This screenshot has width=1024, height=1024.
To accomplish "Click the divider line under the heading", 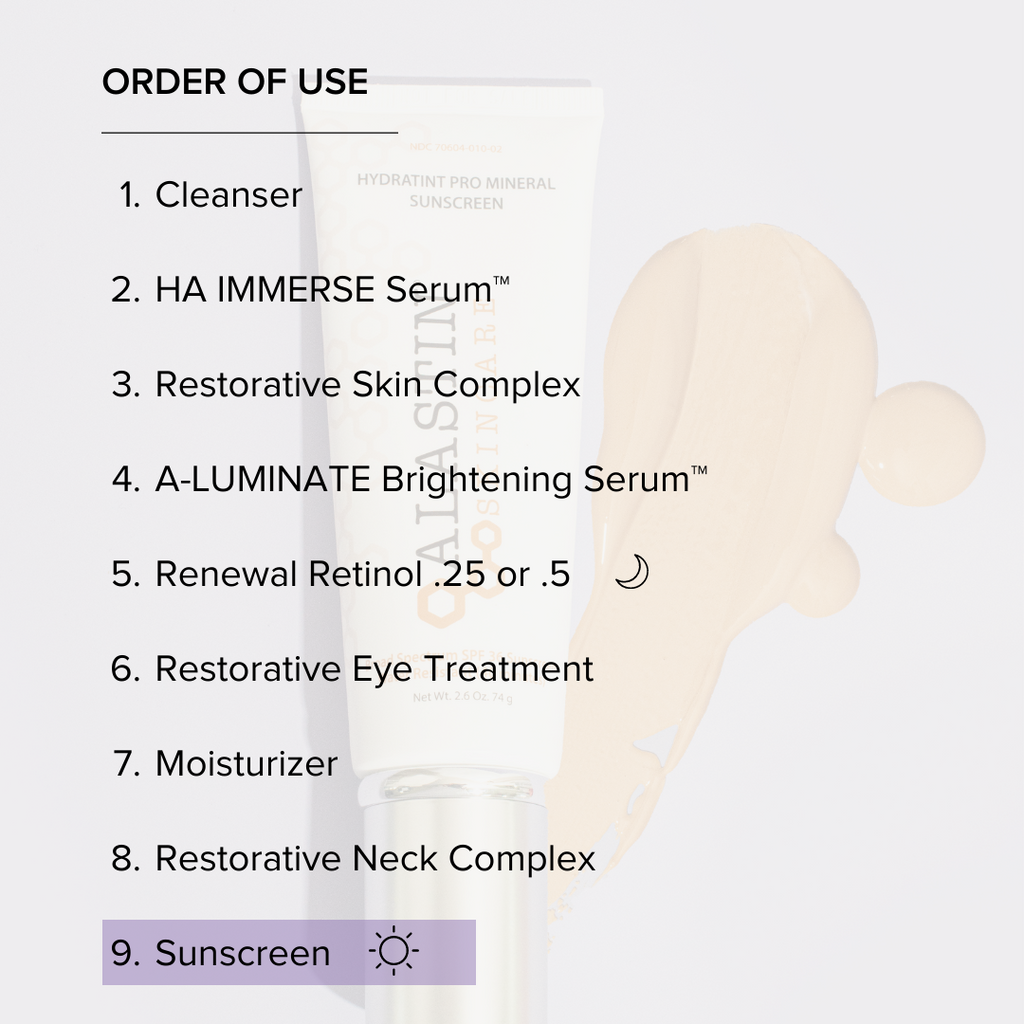I will pos(250,131).
